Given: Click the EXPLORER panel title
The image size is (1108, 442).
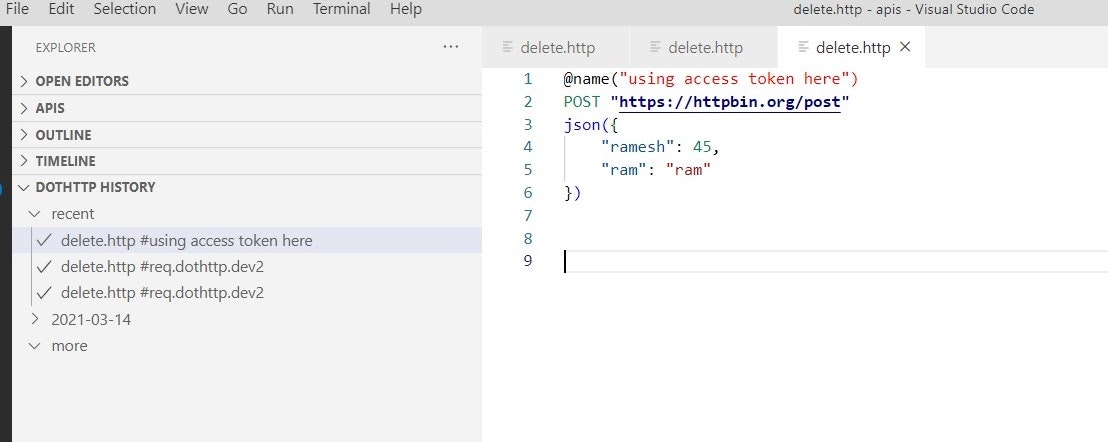Looking at the screenshot, I should 65,47.
